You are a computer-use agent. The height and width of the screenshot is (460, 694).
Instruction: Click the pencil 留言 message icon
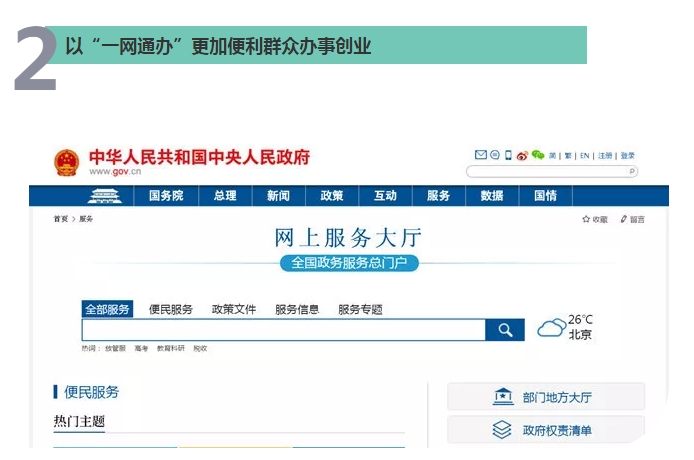coord(624,219)
